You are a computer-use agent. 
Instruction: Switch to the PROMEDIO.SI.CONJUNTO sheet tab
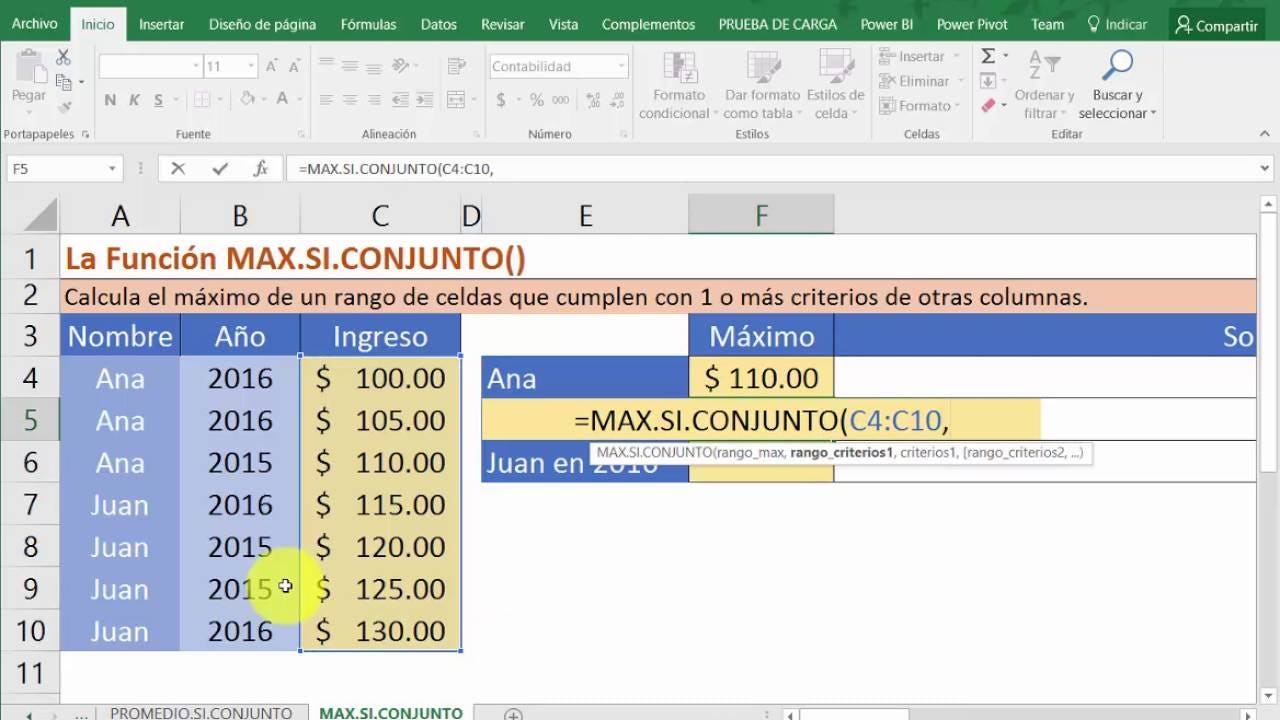point(200,713)
